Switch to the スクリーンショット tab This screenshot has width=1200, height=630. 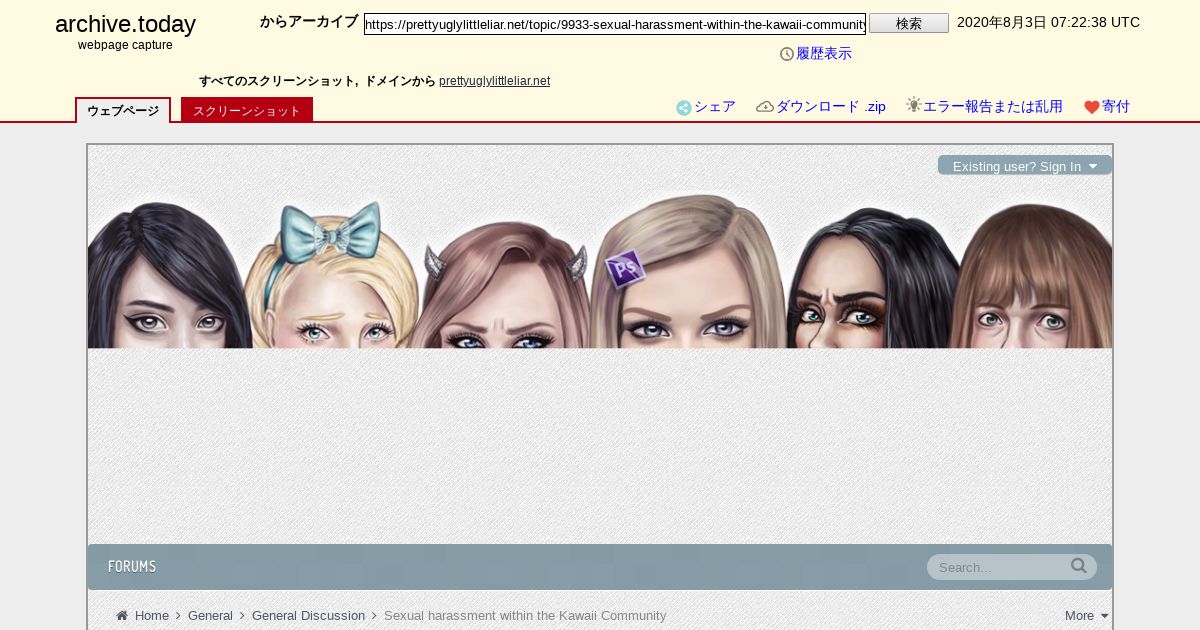pyautogui.click(x=247, y=110)
